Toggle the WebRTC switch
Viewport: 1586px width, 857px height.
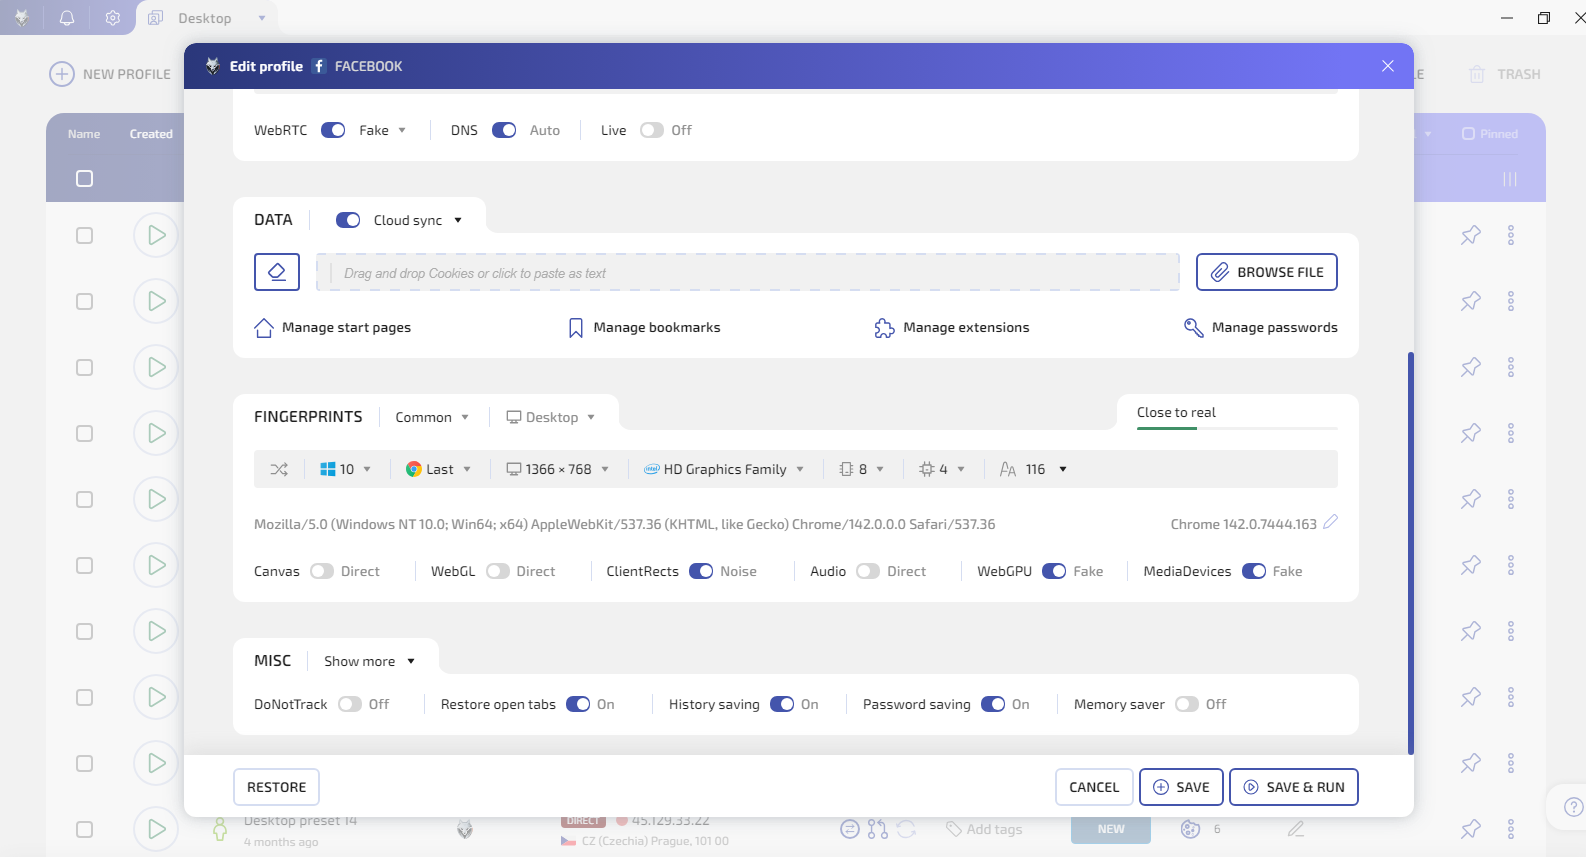pyautogui.click(x=333, y=130)
